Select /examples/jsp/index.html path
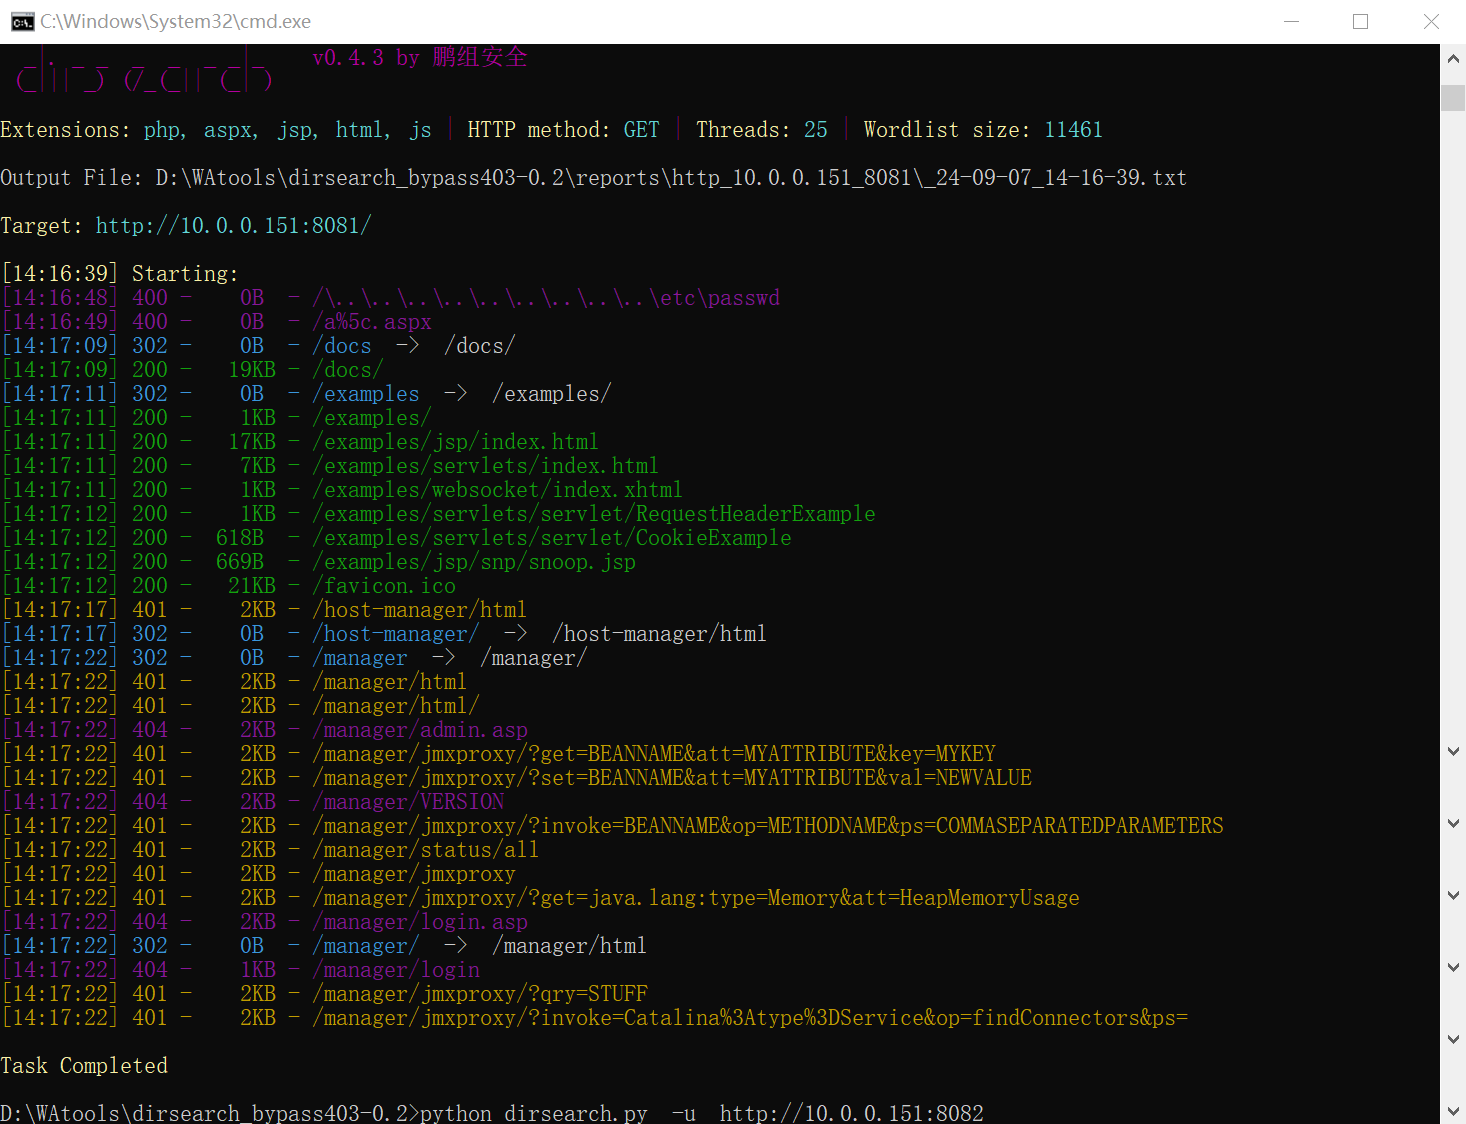Image resolution: width=1466 pixels, height=1124 pixels. tap(455, 442)
